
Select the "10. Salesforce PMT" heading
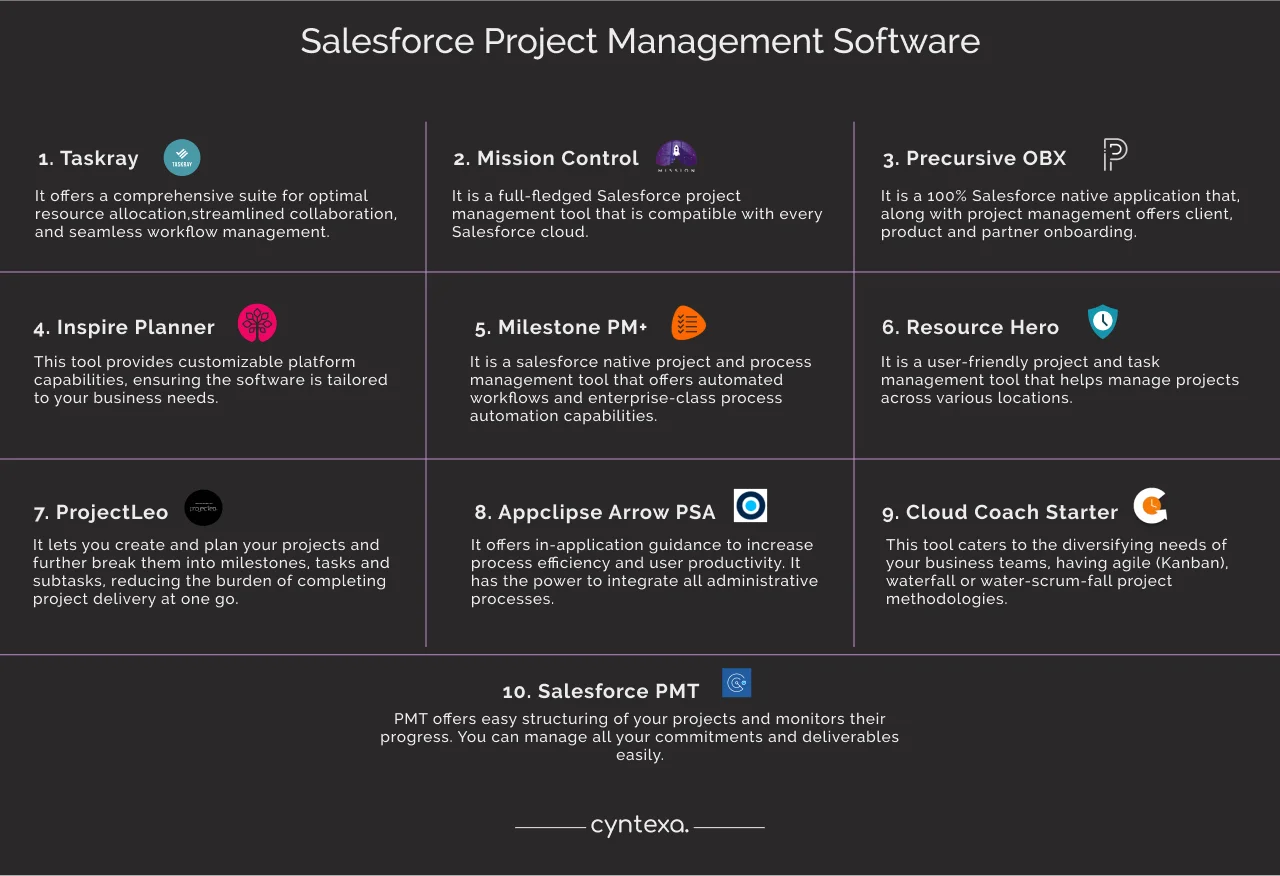pyautogui.click(x=601, y=691)
